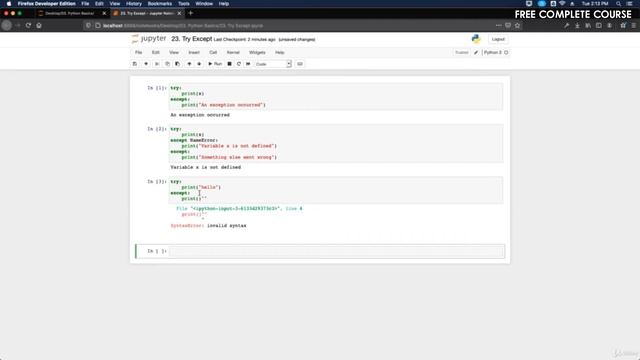This screenshot has width=640, height=360.
Task: Restart the kernel with the circular arrow icon
Action: [x=239, y=64]
